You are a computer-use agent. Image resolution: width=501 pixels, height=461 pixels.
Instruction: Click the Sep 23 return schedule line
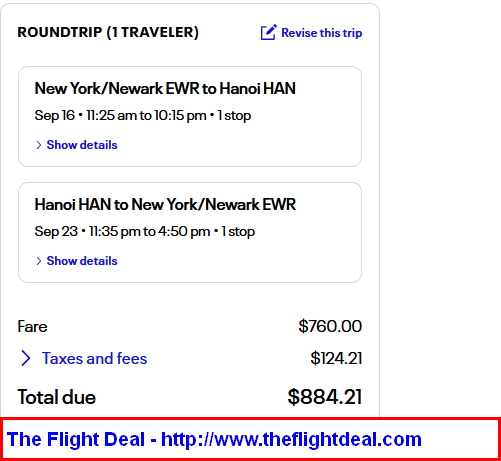click(145, 232)
